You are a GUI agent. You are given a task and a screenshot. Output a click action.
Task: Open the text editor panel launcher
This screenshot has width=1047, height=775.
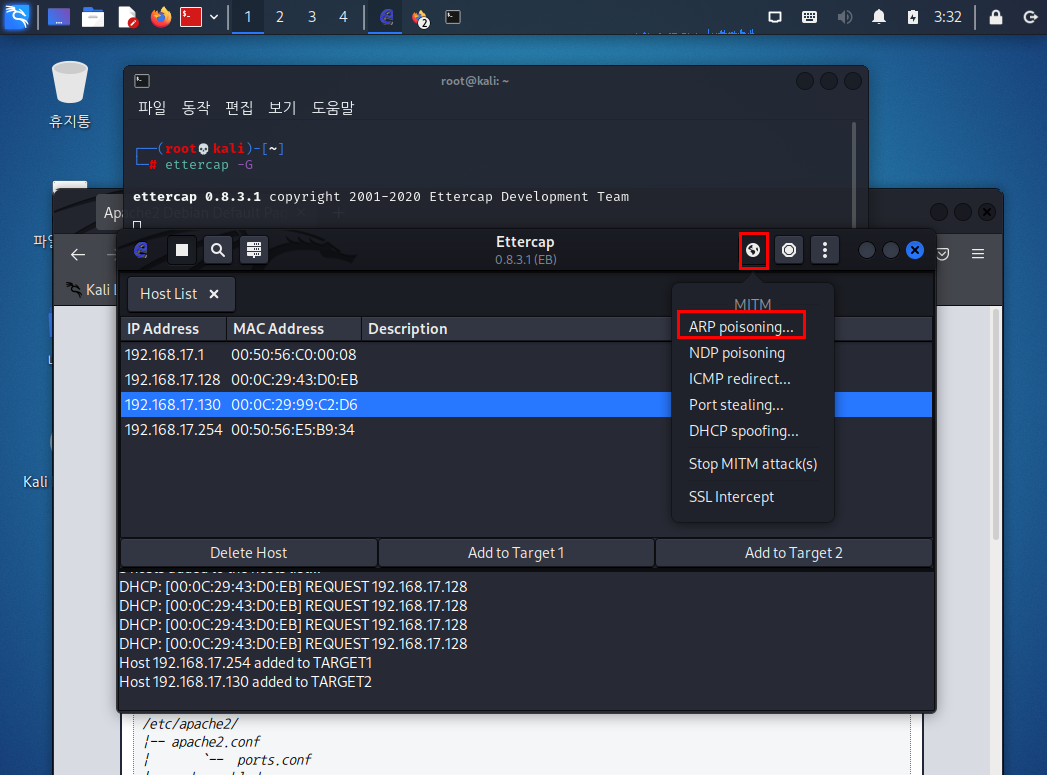click(128, 17)
